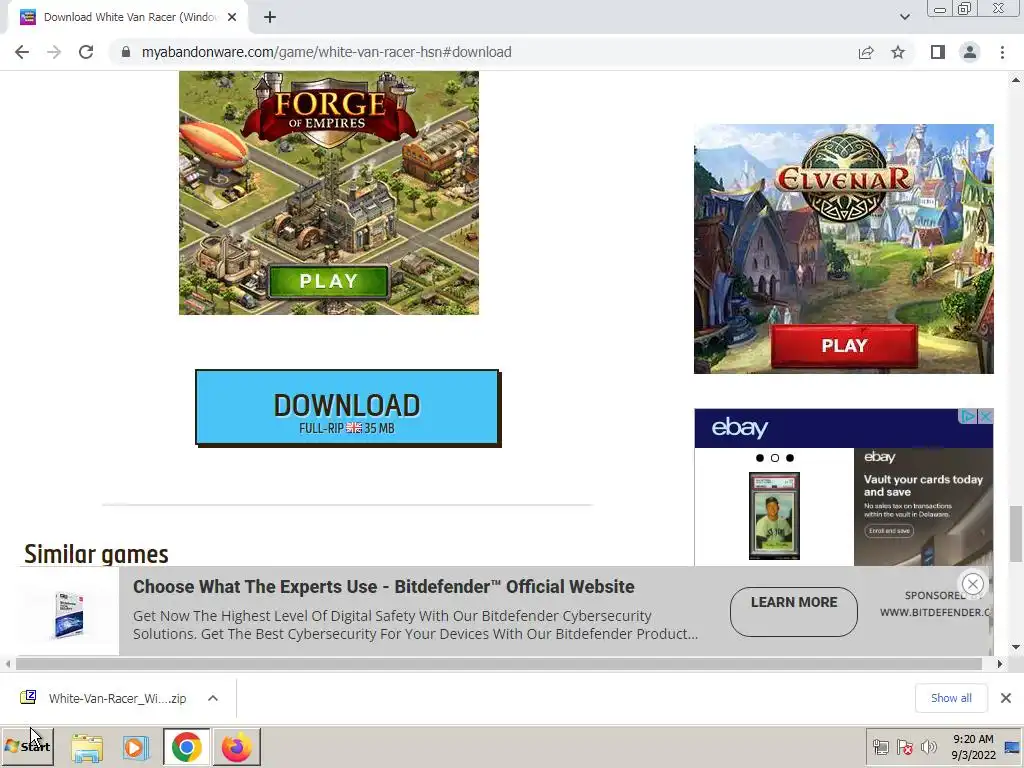Open AdChoices info on ebay ad

[x=968, y=417]
